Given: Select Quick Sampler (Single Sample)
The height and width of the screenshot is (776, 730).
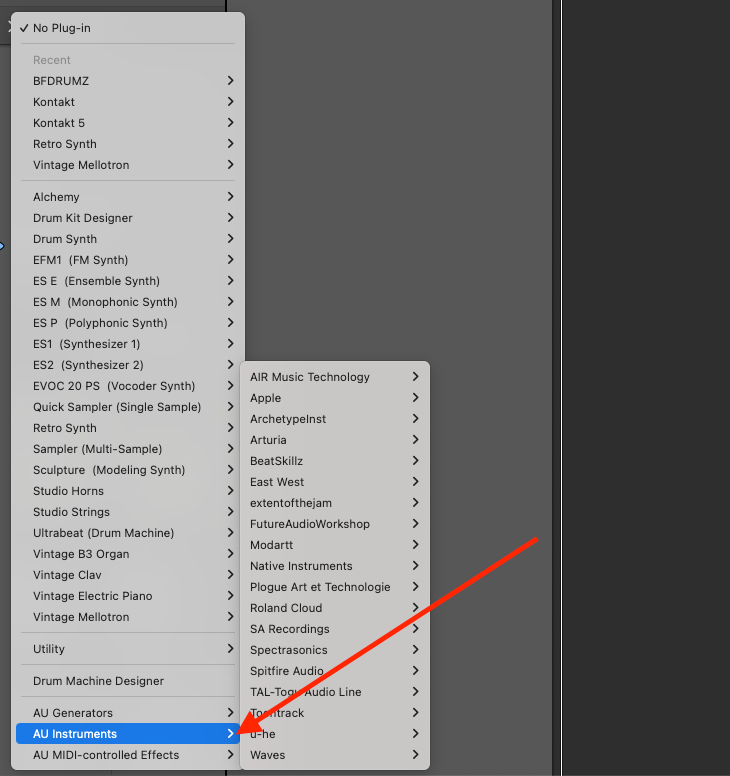Looking at the screenshot, I should pyautogui.click(x=128, y=407).
